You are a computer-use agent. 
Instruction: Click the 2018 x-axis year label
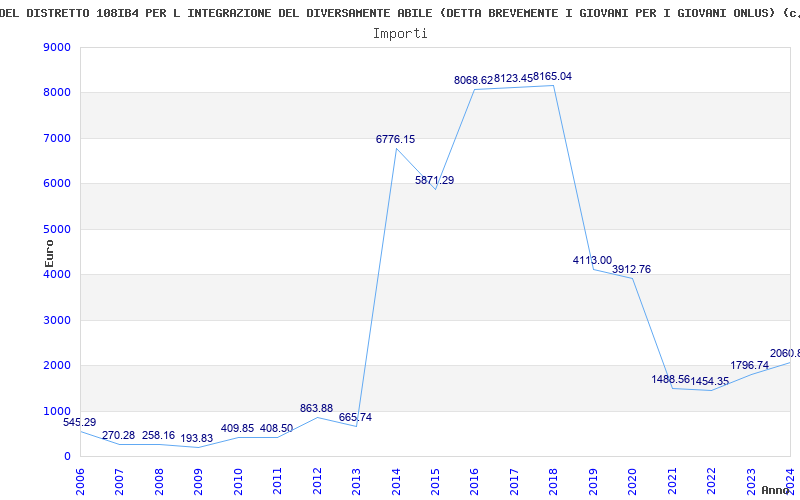553,481
